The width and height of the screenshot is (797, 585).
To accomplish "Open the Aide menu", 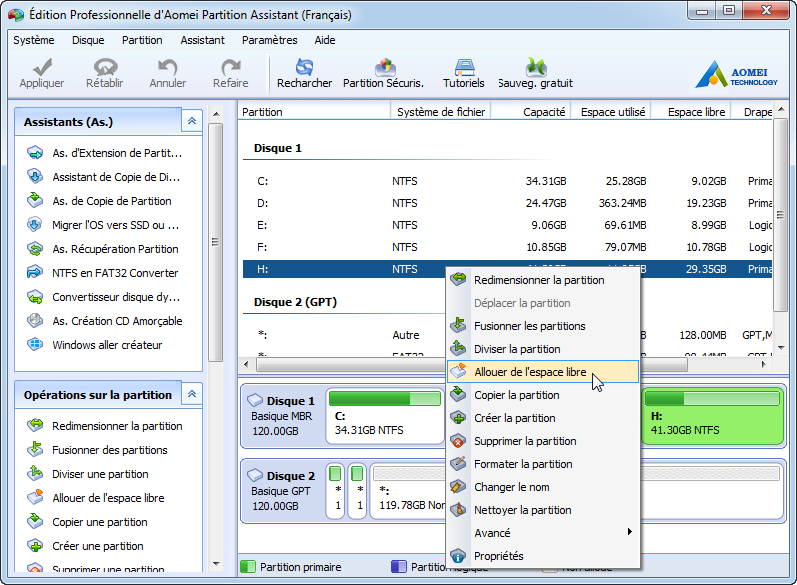I will tap(324, 40).
